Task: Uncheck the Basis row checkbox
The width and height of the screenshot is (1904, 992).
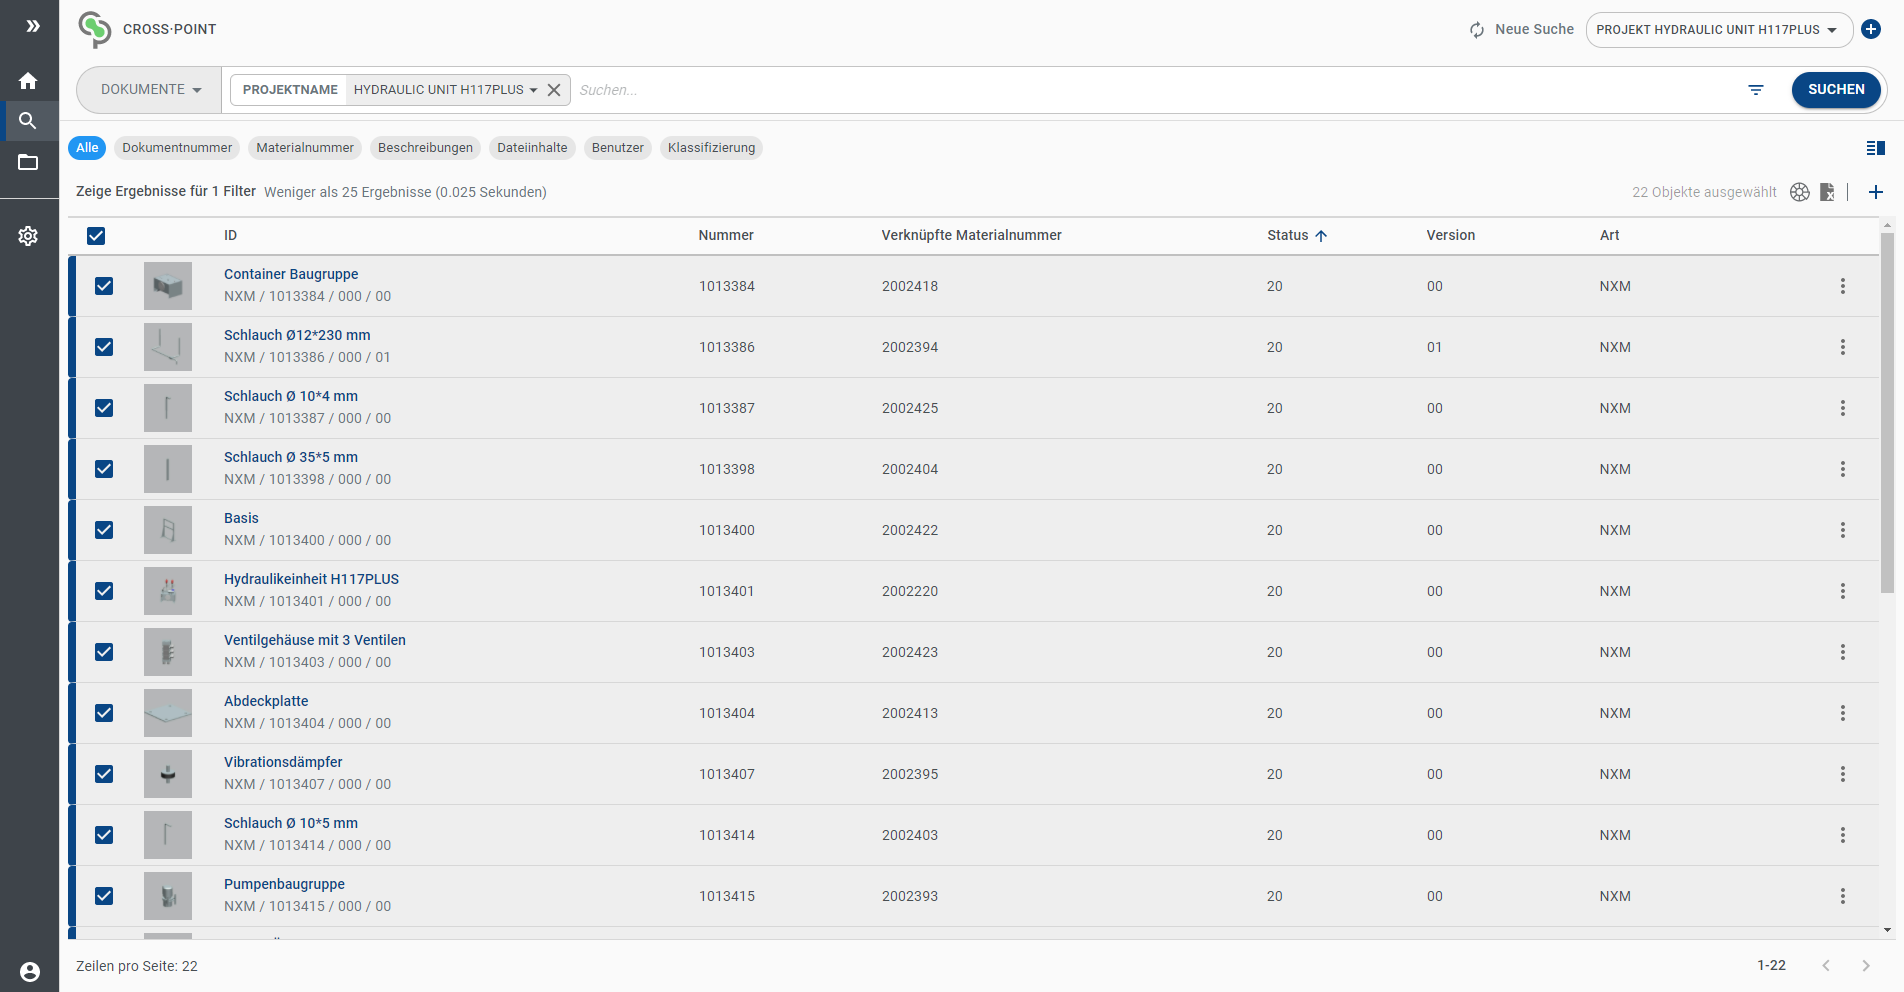Action: point(104,530)
